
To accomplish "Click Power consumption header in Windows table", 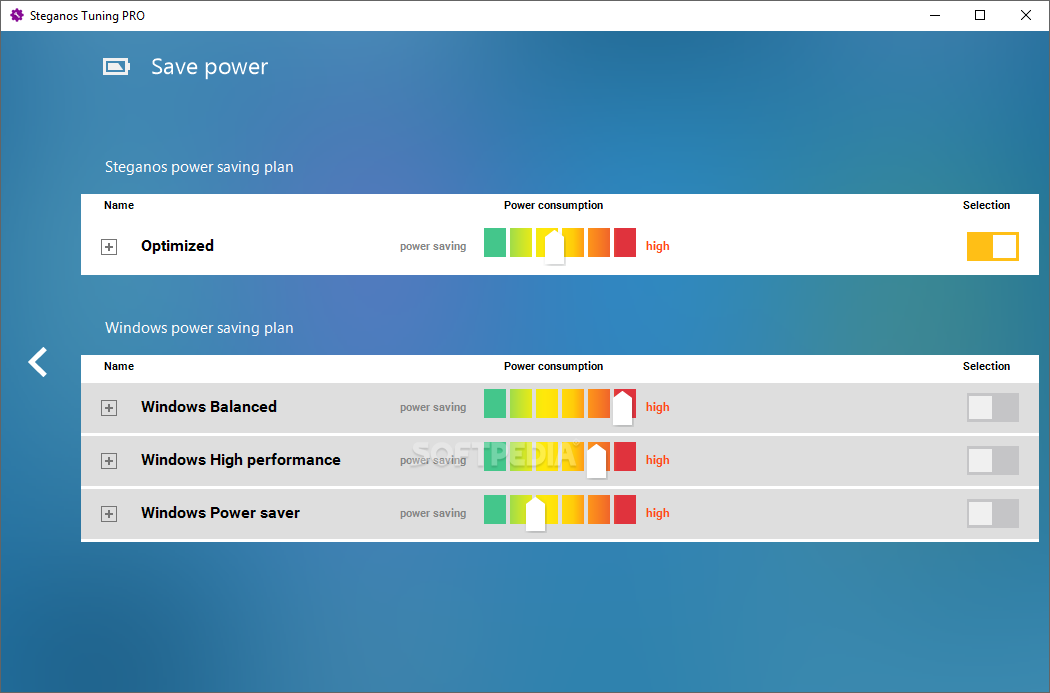I will coord(554,366).
